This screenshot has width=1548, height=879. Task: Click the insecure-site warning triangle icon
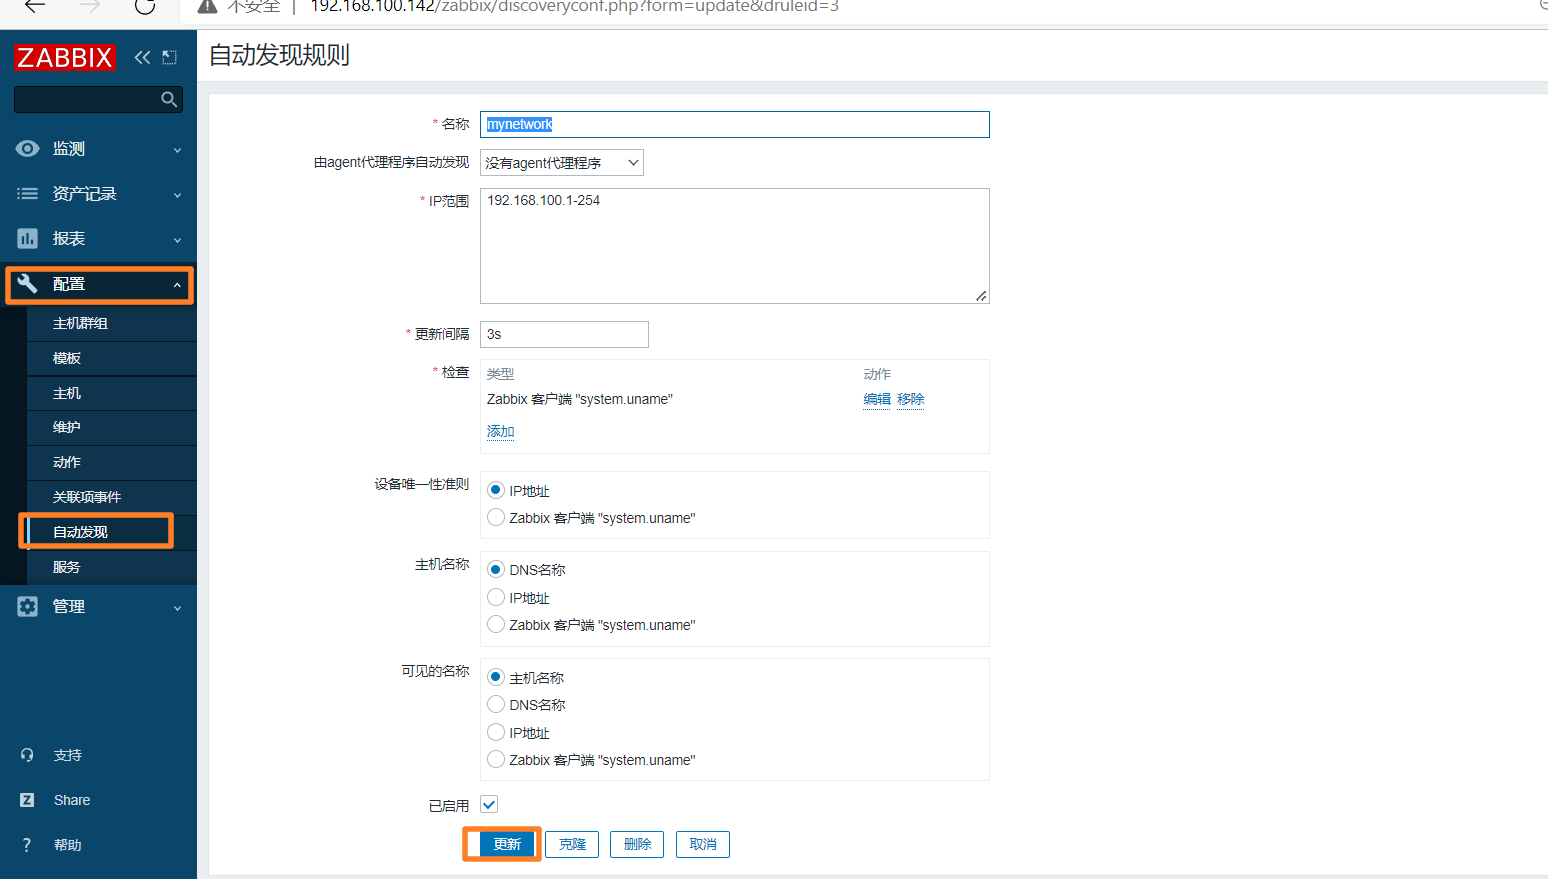(x=207, y=6)
